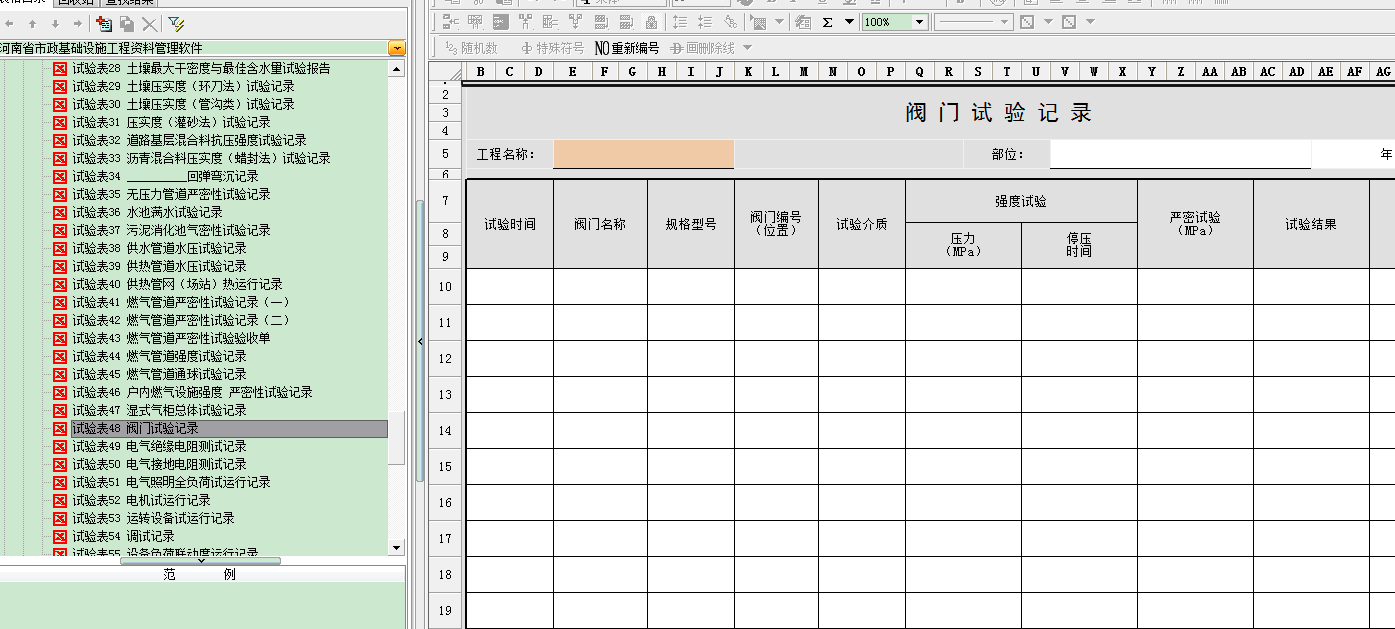
Task: Open the 100% zoom dropdown
Action: (919, 22)
